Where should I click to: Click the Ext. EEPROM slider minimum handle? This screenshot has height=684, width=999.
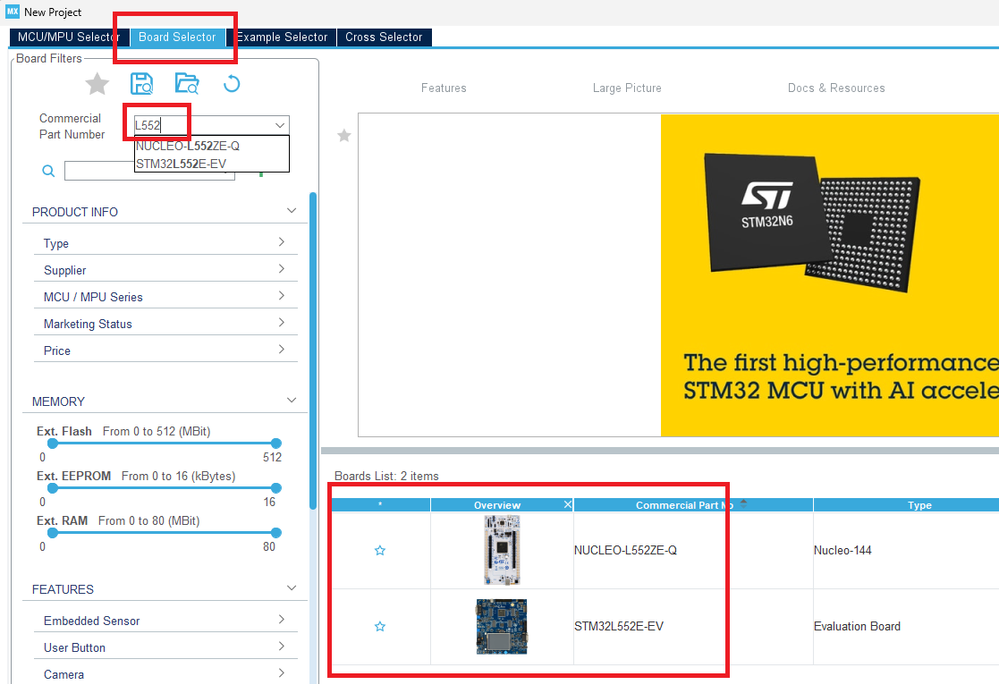tap(53, 488)
